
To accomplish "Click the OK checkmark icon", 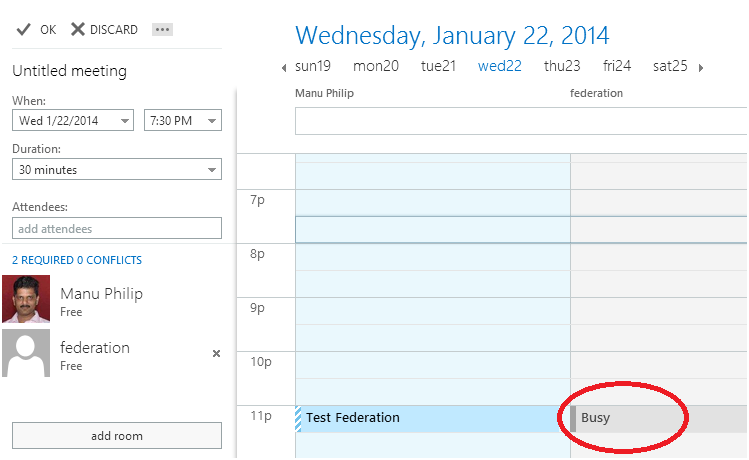I will point(22,29).
